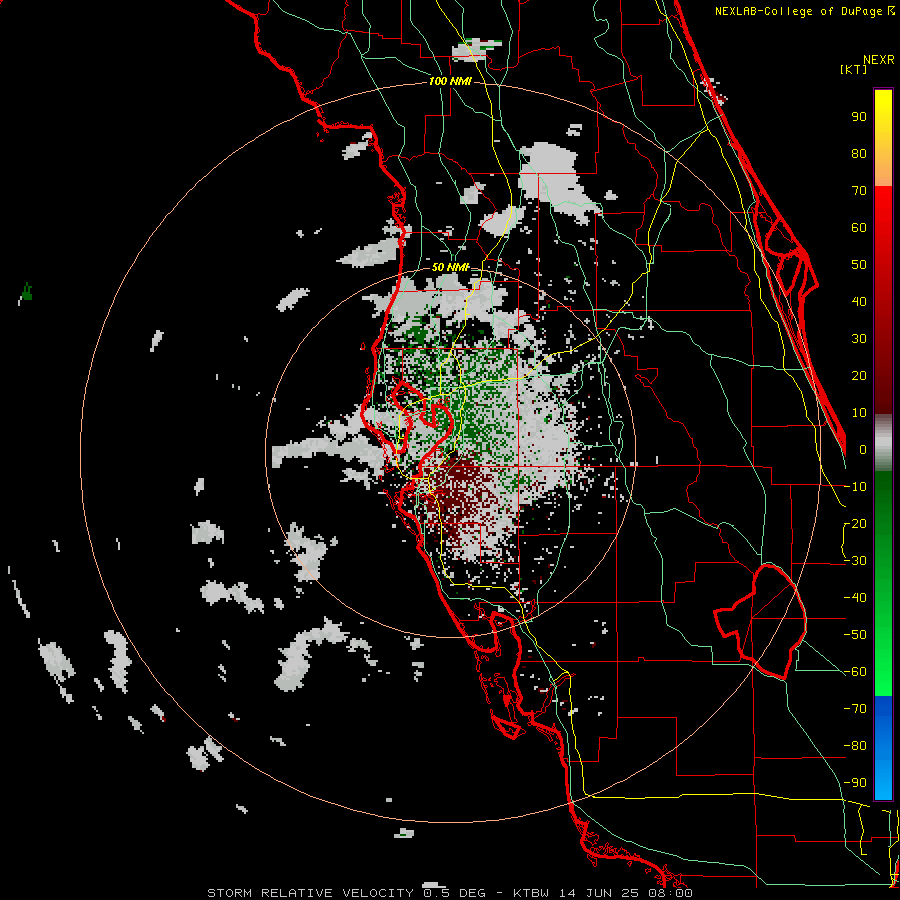Click the positive 60 scale label
The width and height of the screenshot is (900, 900).
click(x=859, y=227)
